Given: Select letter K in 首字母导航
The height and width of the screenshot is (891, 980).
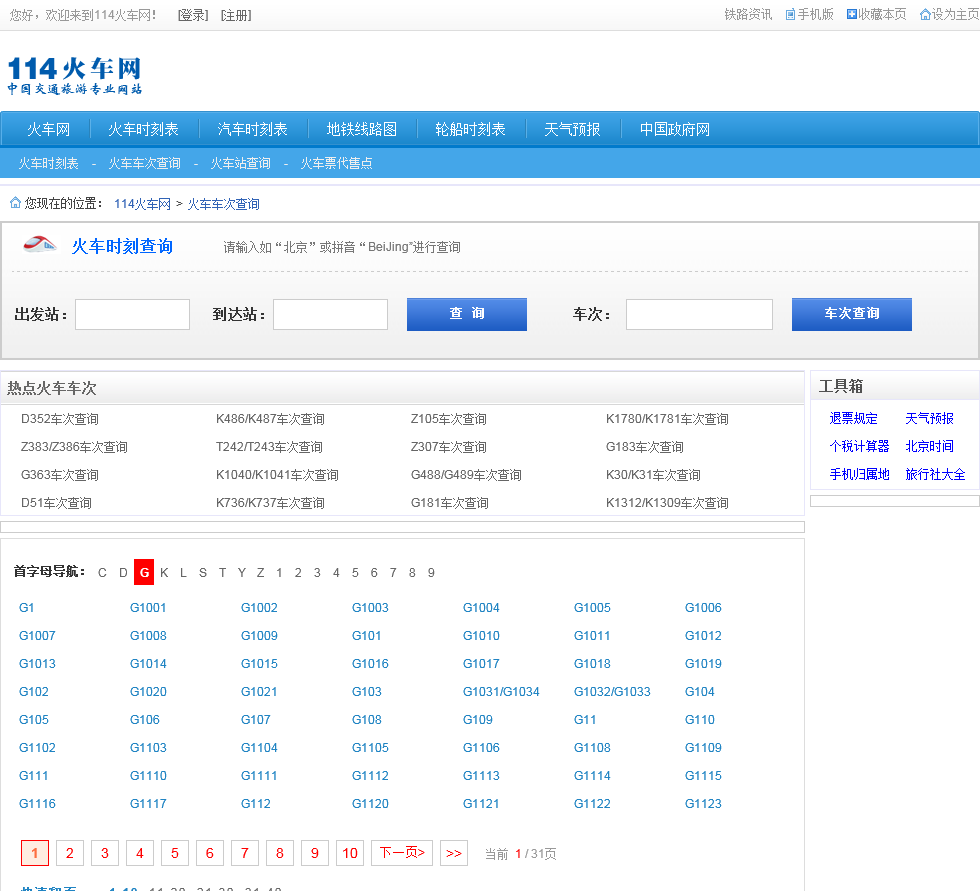Looking at the screenshot, I should [164, 573].
